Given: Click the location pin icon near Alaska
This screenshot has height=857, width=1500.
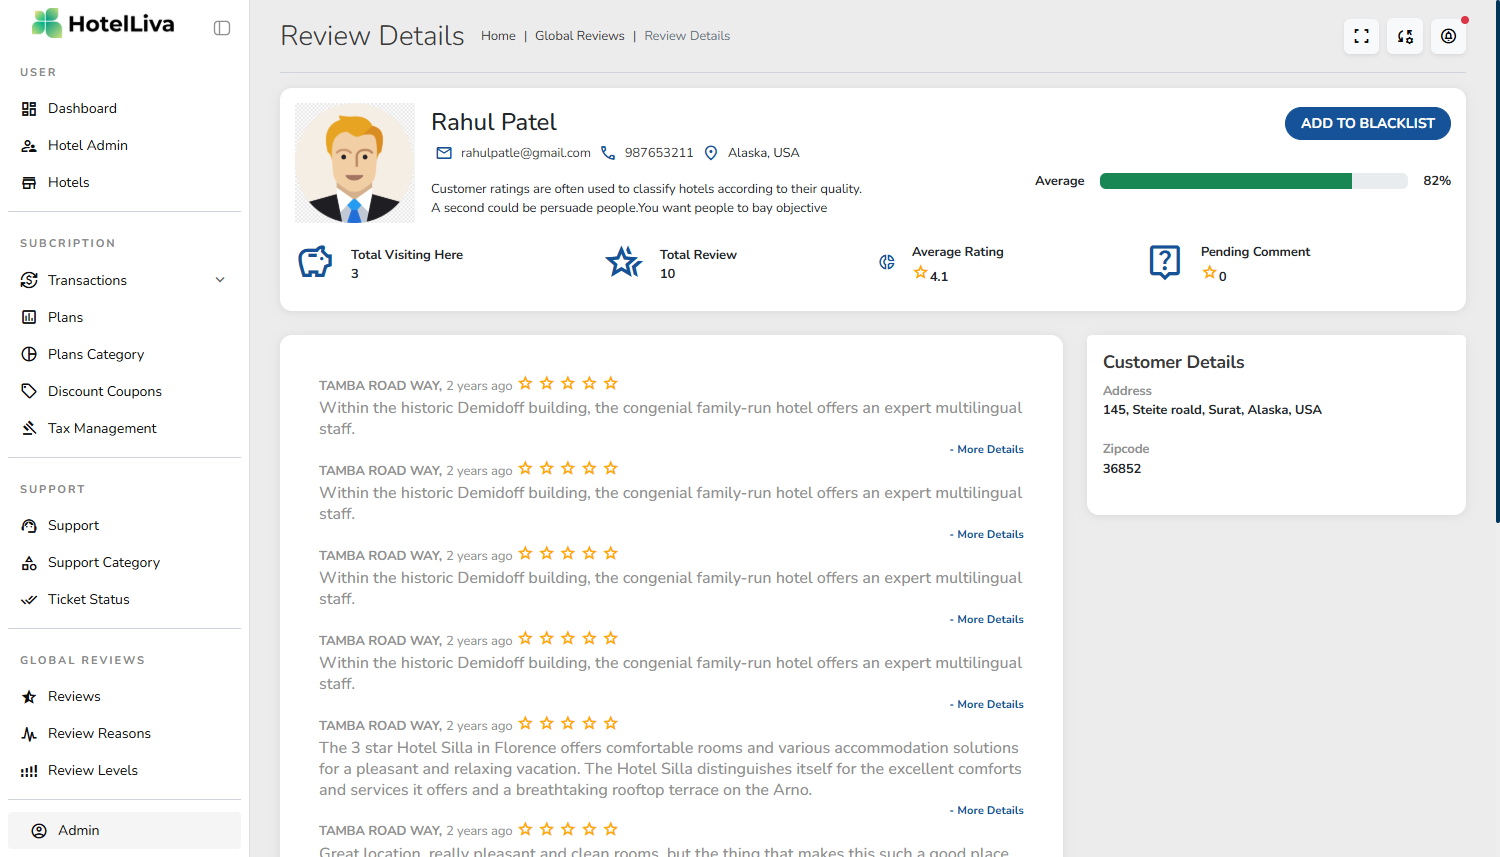Looking at the screenshot, I should click(711, 153).
